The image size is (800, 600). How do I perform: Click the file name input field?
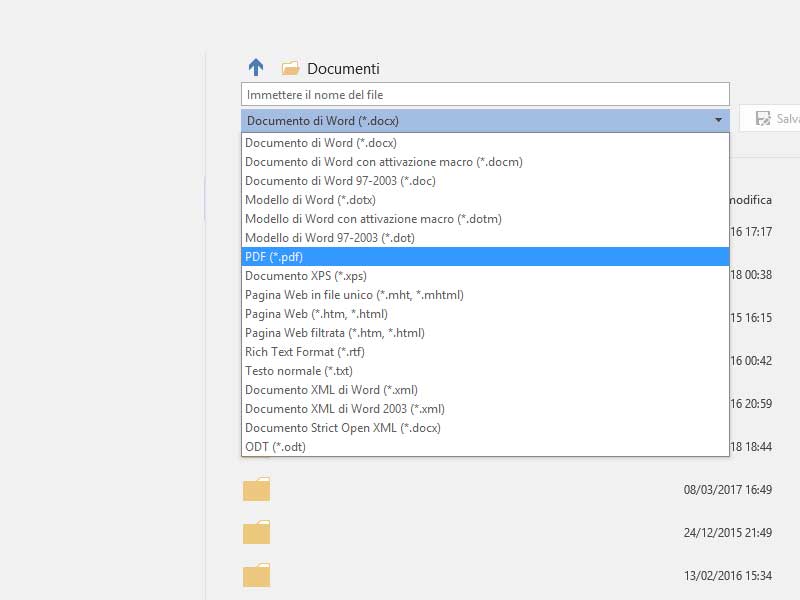[x=485, y=94]
